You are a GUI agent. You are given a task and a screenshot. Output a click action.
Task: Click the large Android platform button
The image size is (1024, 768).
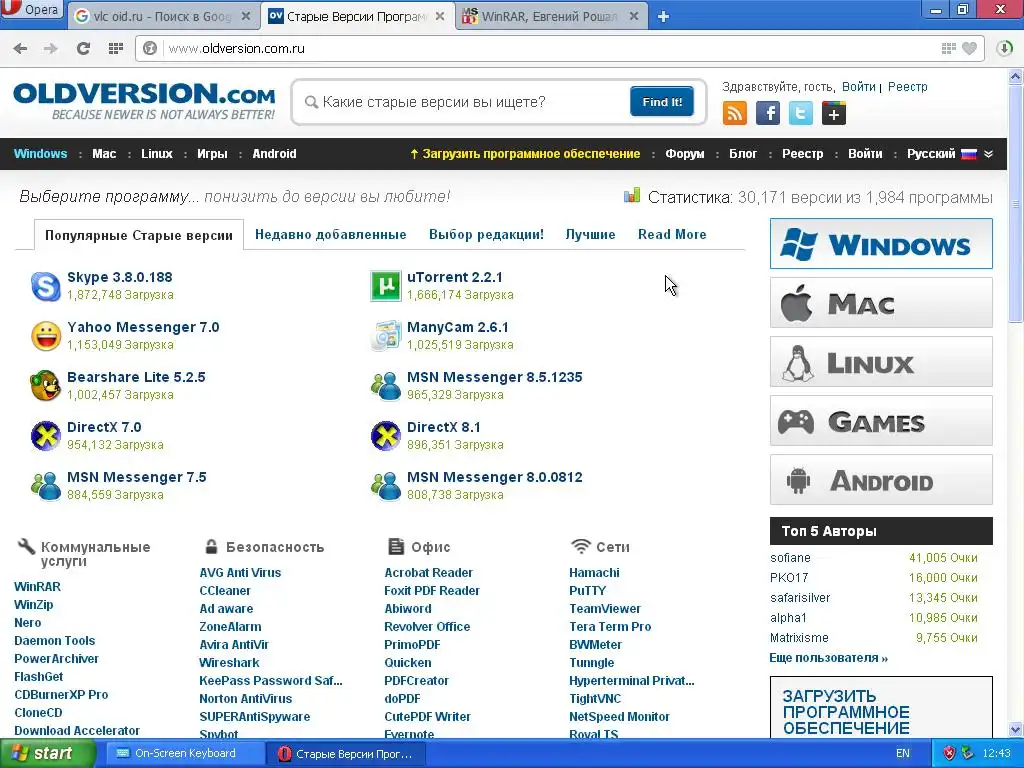(881, 480)
